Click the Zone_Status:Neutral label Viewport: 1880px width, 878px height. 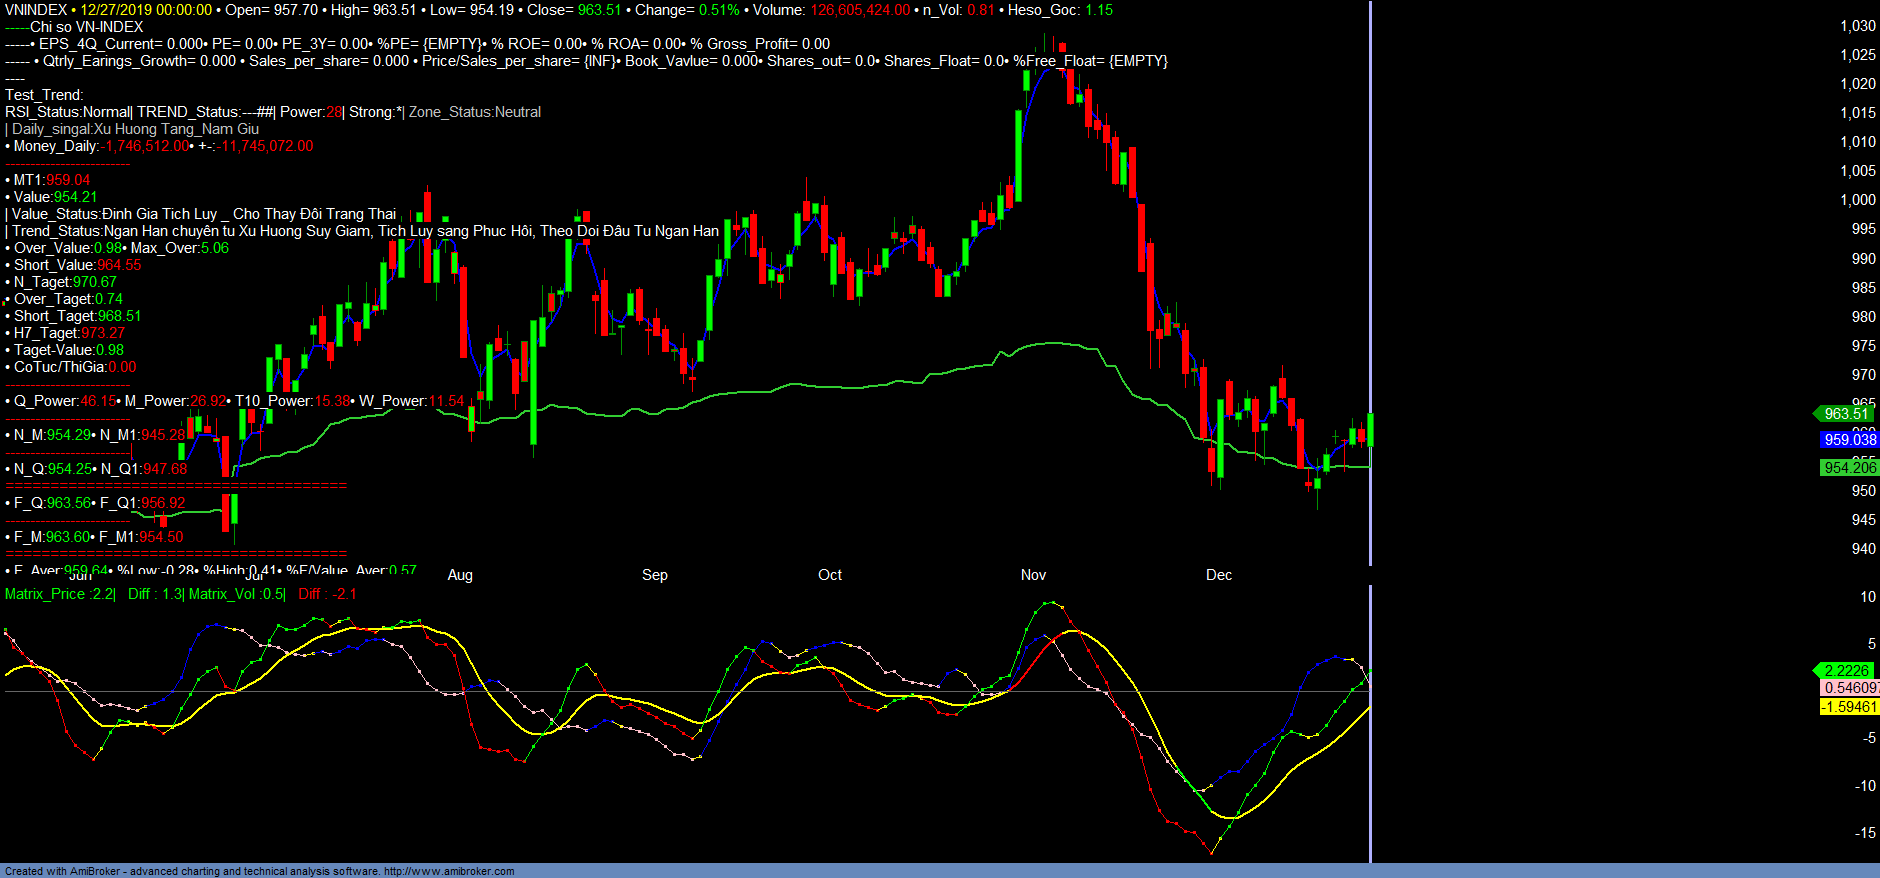pyautogui.click(x=475, y=112)
